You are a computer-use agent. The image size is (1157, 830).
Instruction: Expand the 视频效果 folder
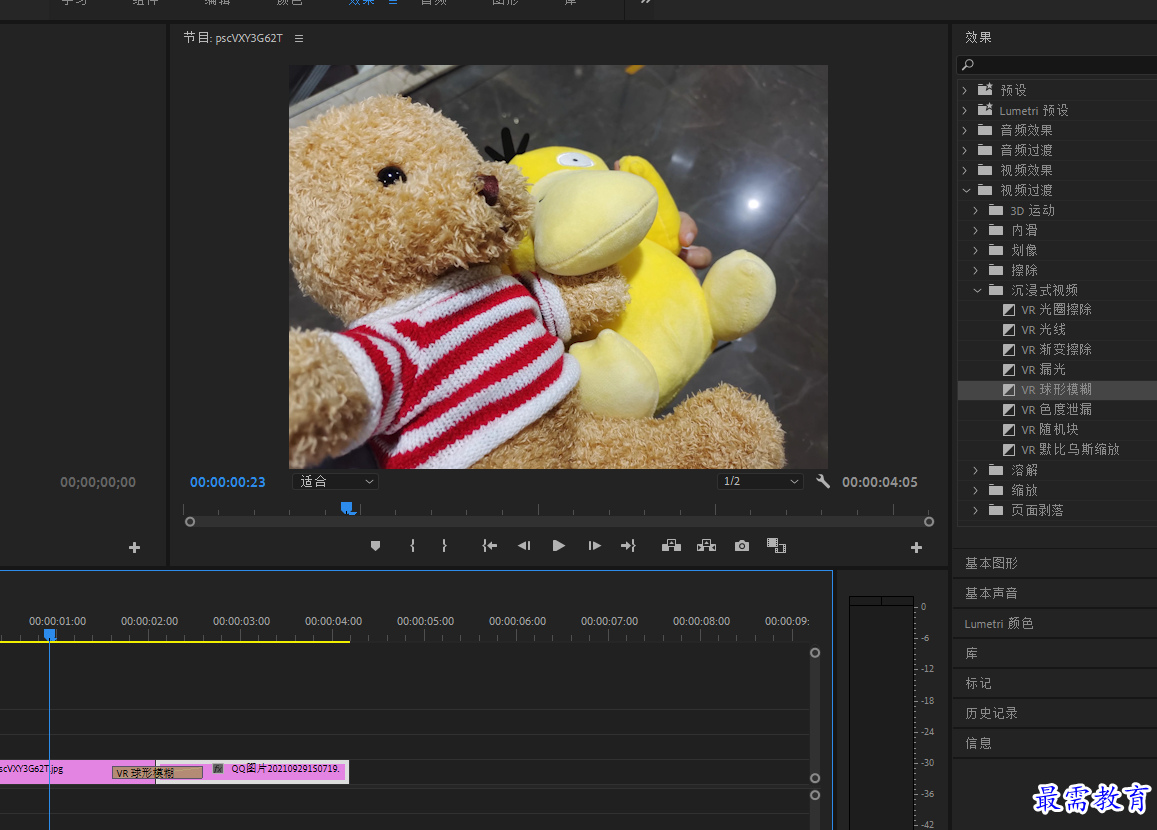pos(965,170)
